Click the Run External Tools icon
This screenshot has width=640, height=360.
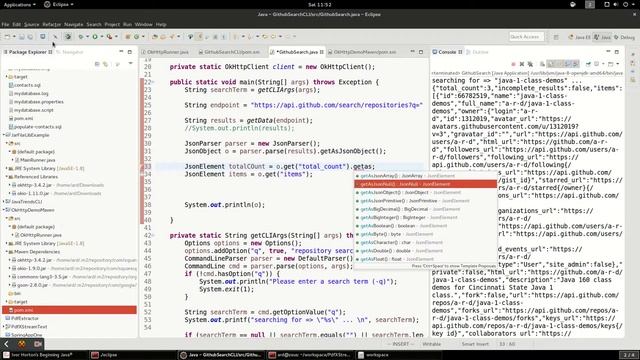pos(109,37)
